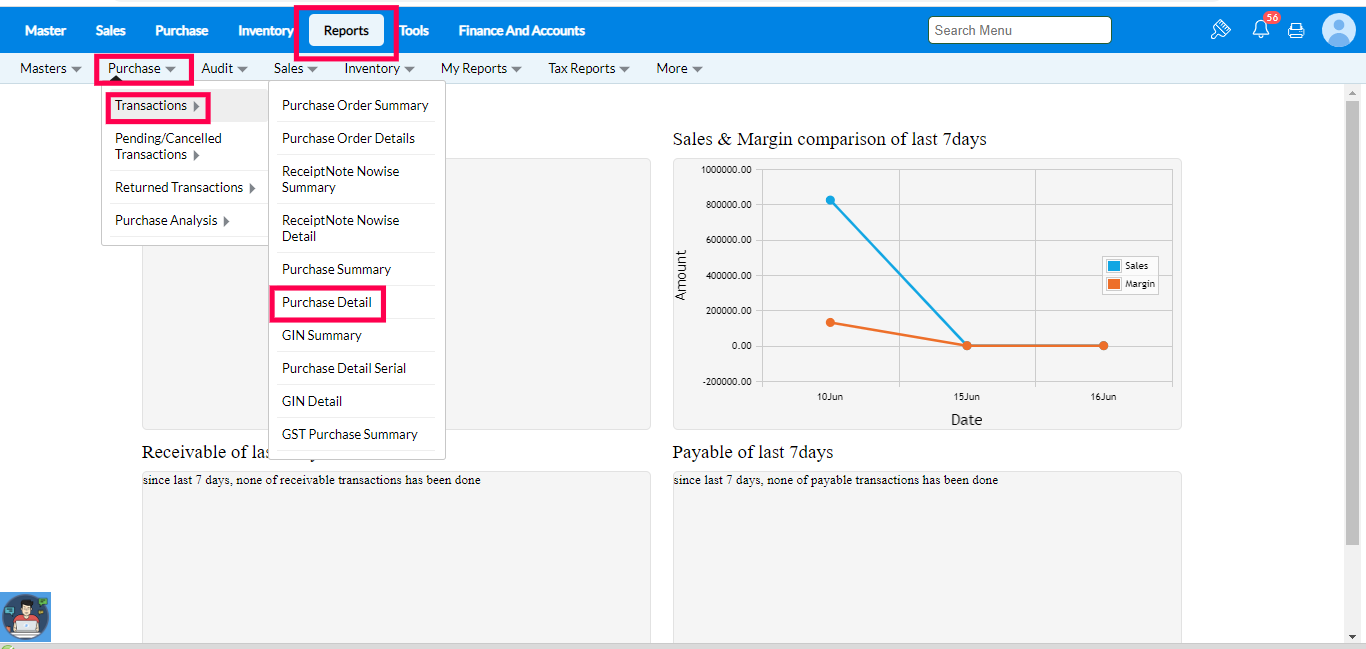The height and width of the screenshot is (649, 1366).
Task: Click the support chat assistant icon
Action: (x=26, y=617)
